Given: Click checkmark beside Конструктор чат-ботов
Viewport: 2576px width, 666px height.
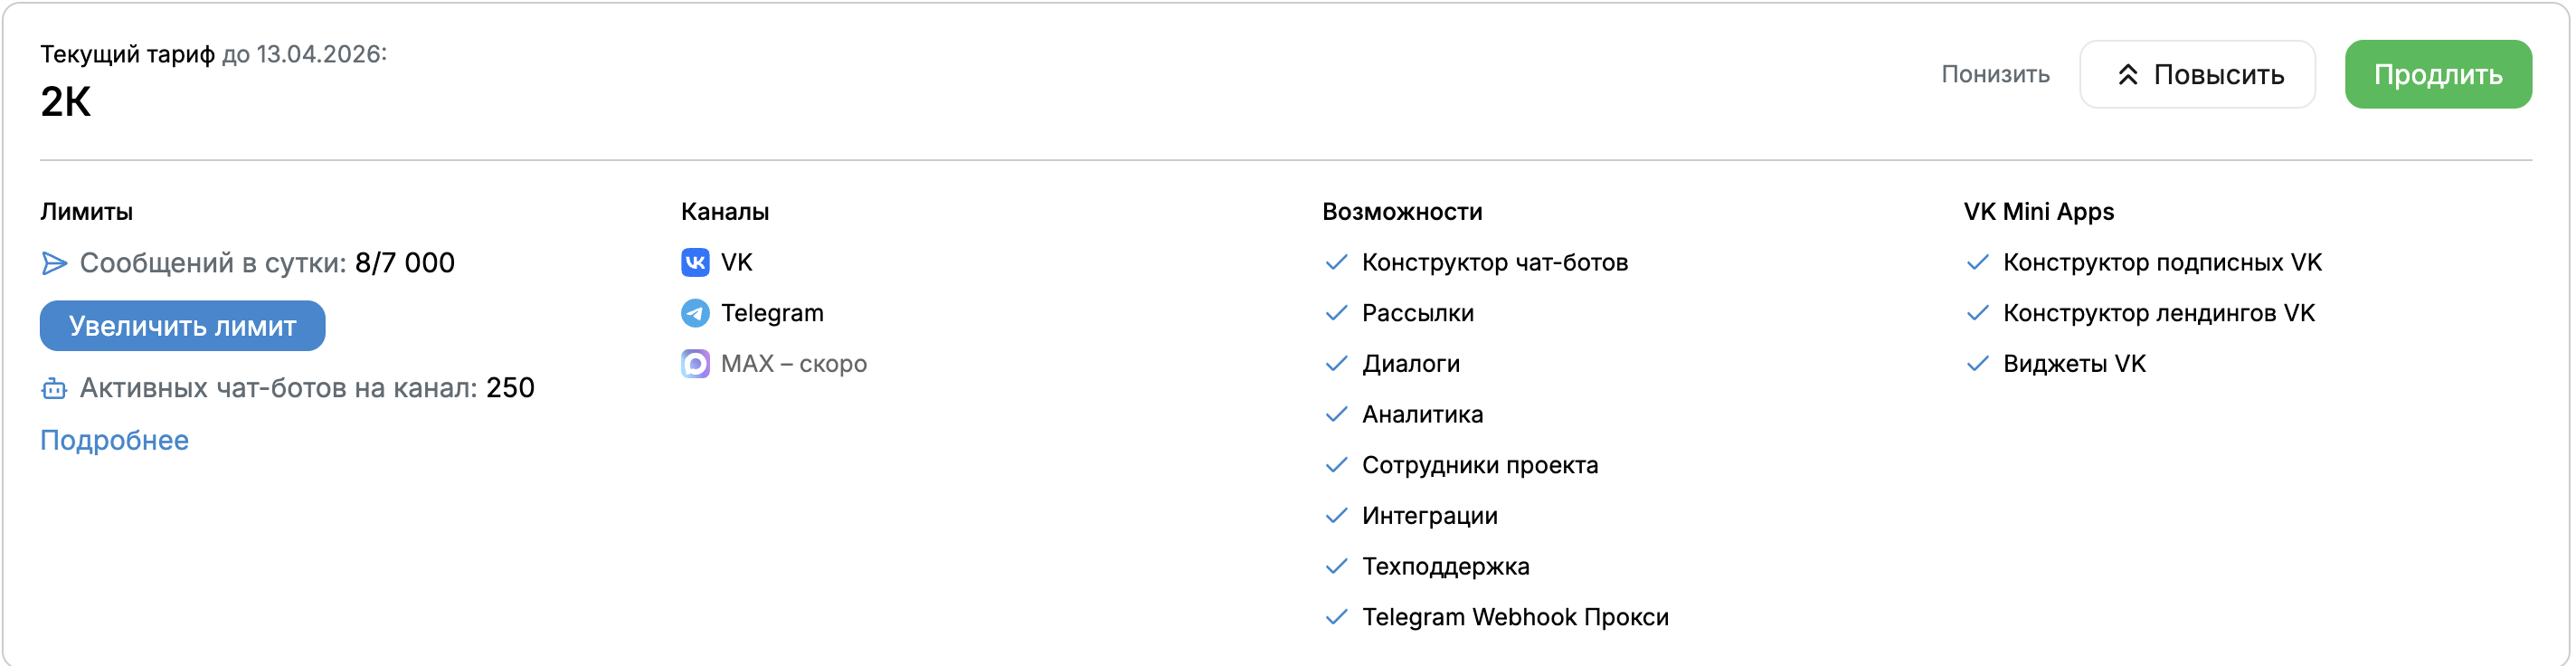Looking at the screenshot, I should click(1336, 262).
